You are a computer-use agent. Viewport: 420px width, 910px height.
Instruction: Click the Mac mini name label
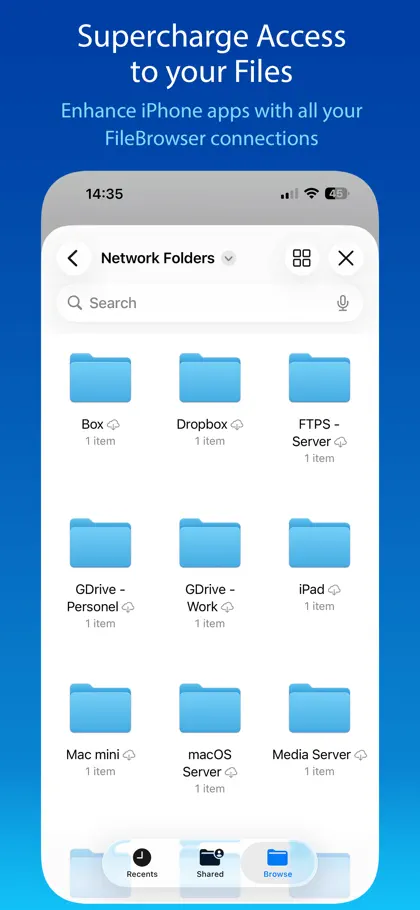point(93,755)
